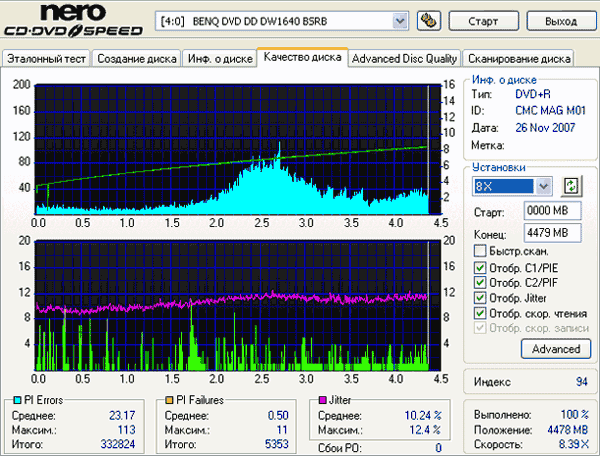Toggle the Быстр.скан. checkbox
The image size is (600, 456).
click(x=480, y=251)
